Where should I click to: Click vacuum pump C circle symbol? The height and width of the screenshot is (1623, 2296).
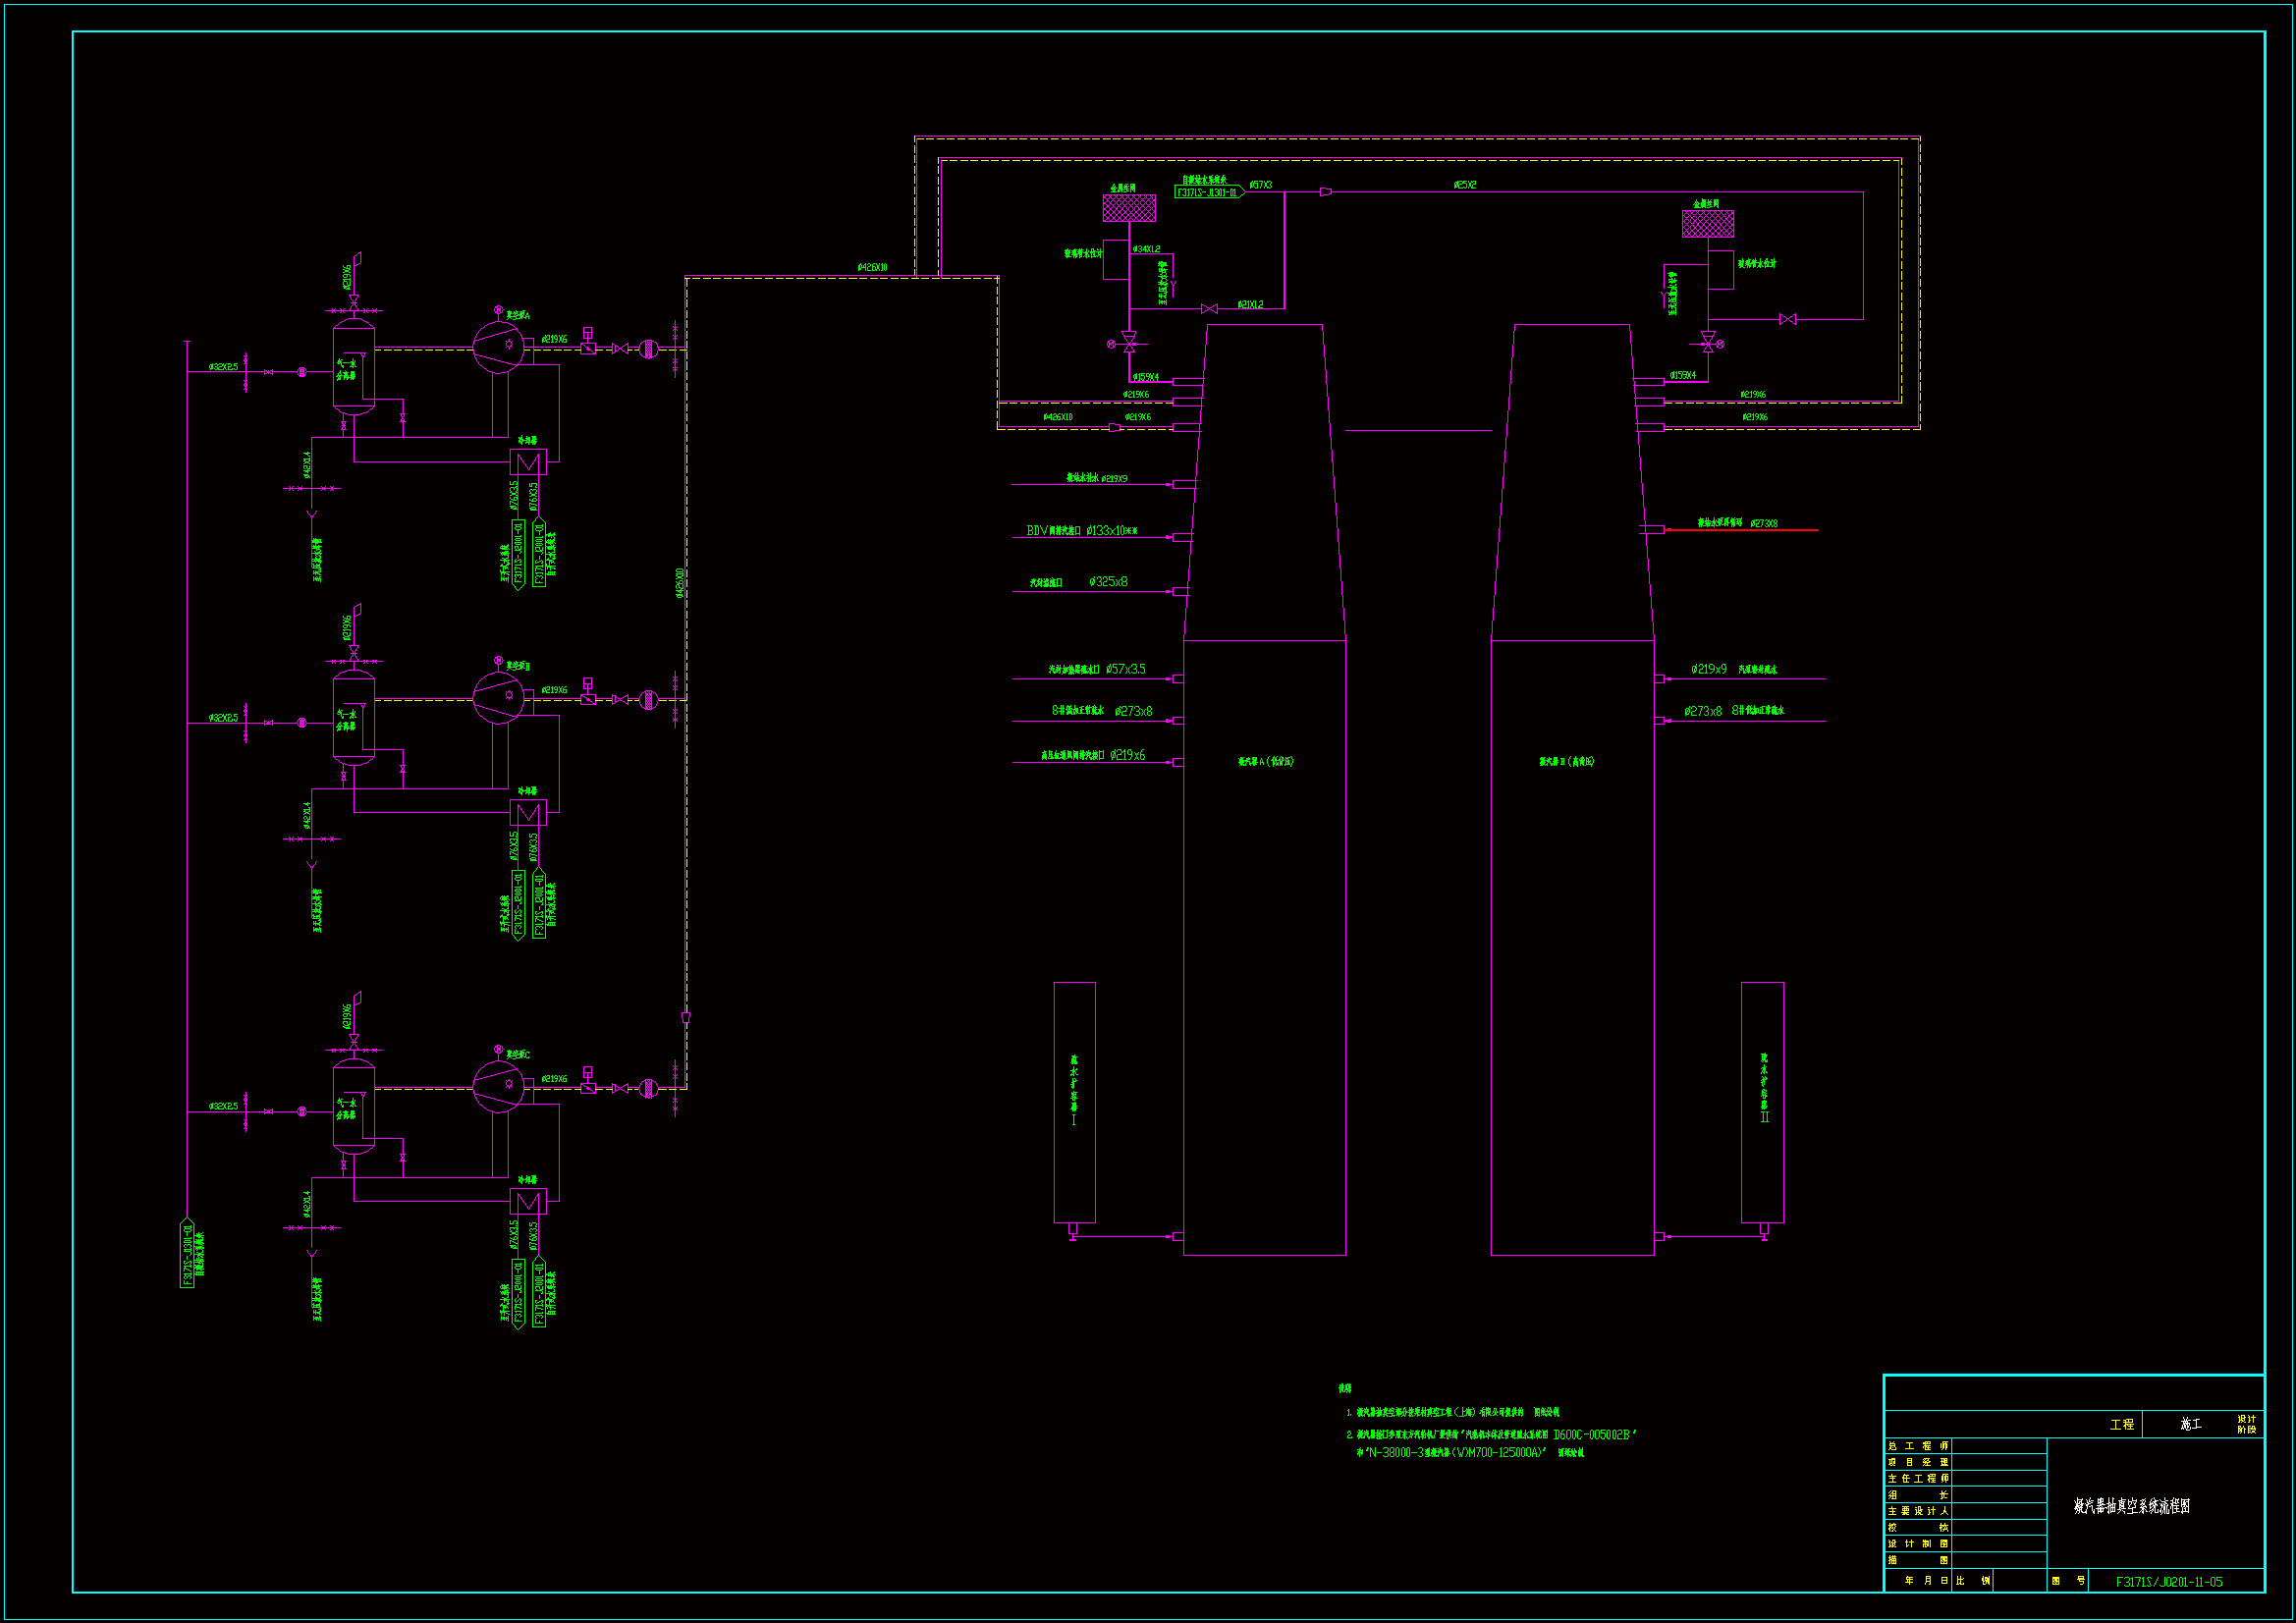coord(497,1087)
